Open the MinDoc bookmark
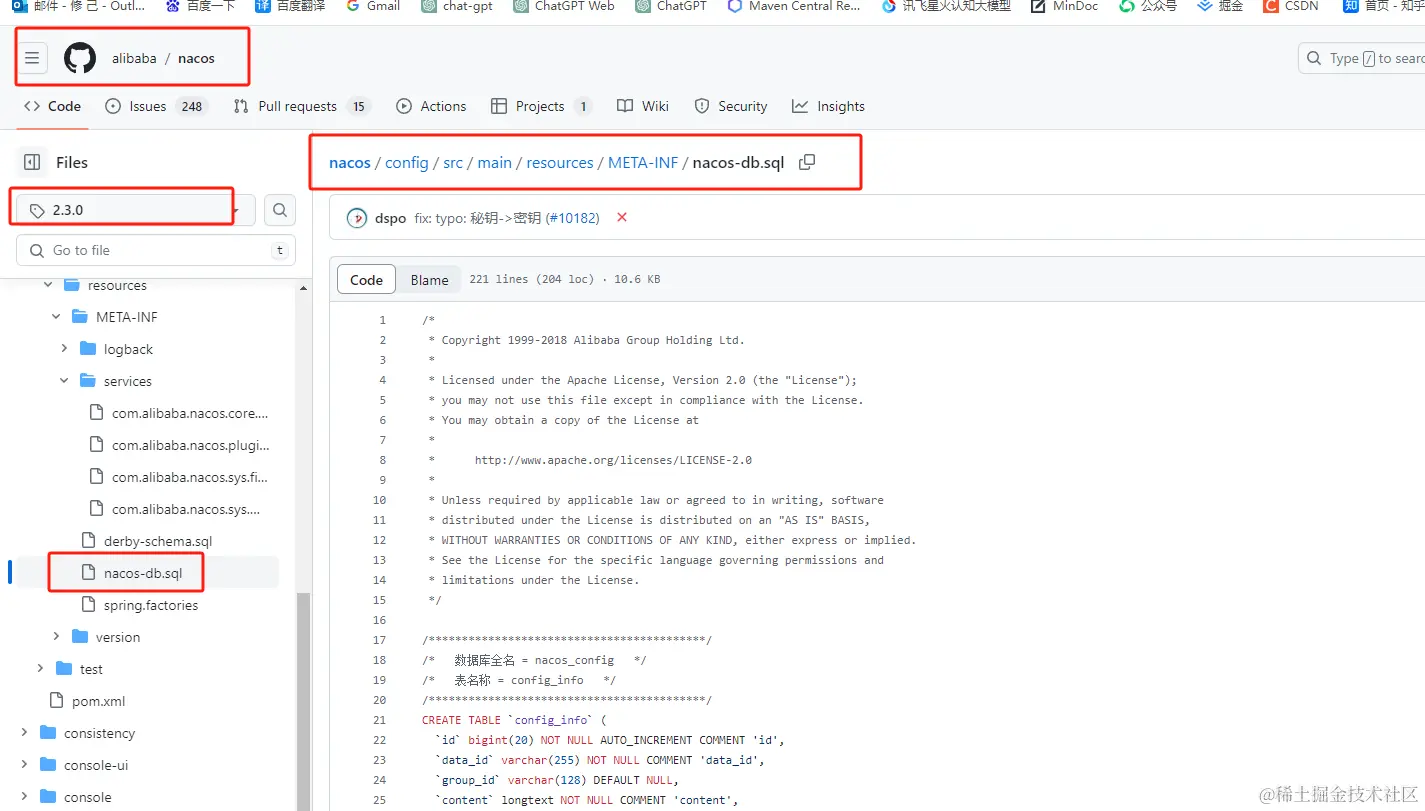 (x=1065, y=6)
